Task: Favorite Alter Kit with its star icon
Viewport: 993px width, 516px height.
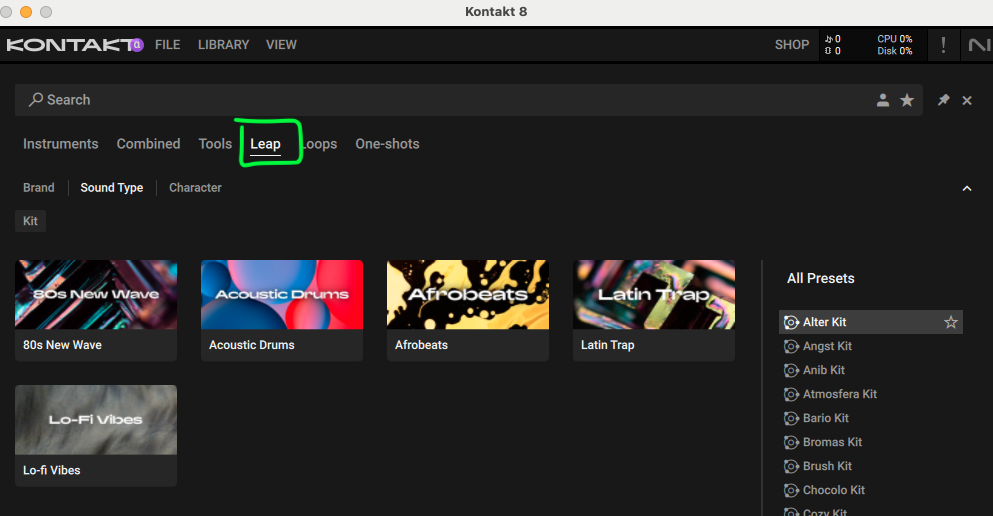Action: (x=951, y=322)
